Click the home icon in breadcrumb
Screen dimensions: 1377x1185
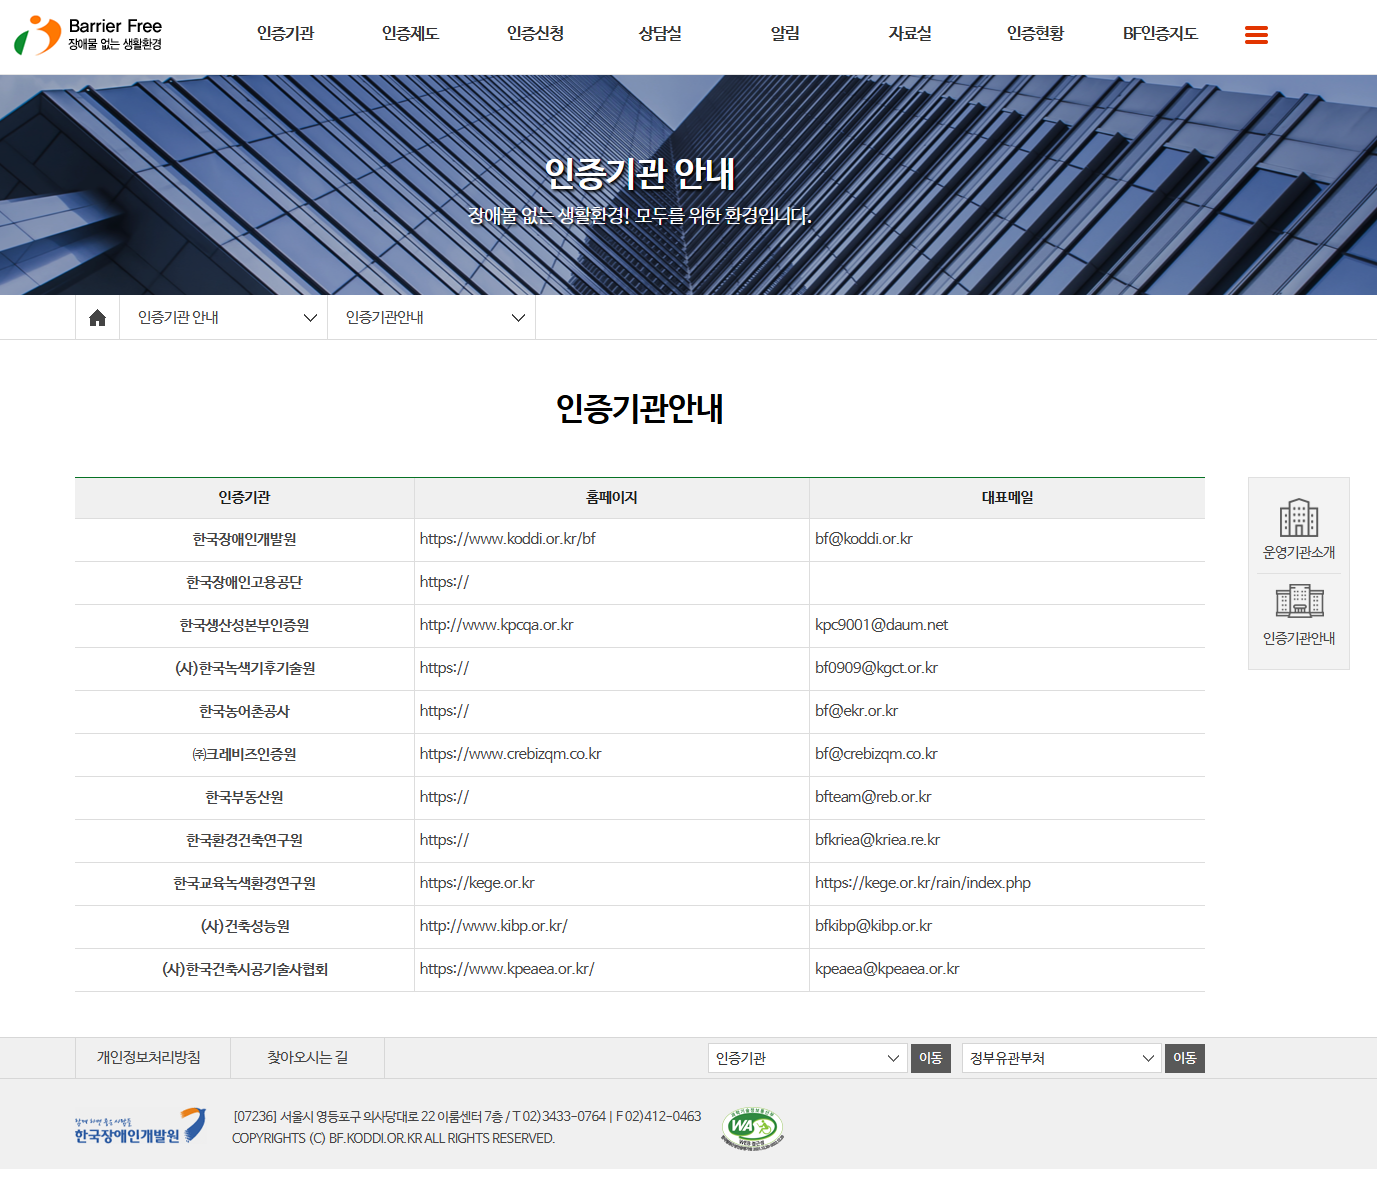97,318
